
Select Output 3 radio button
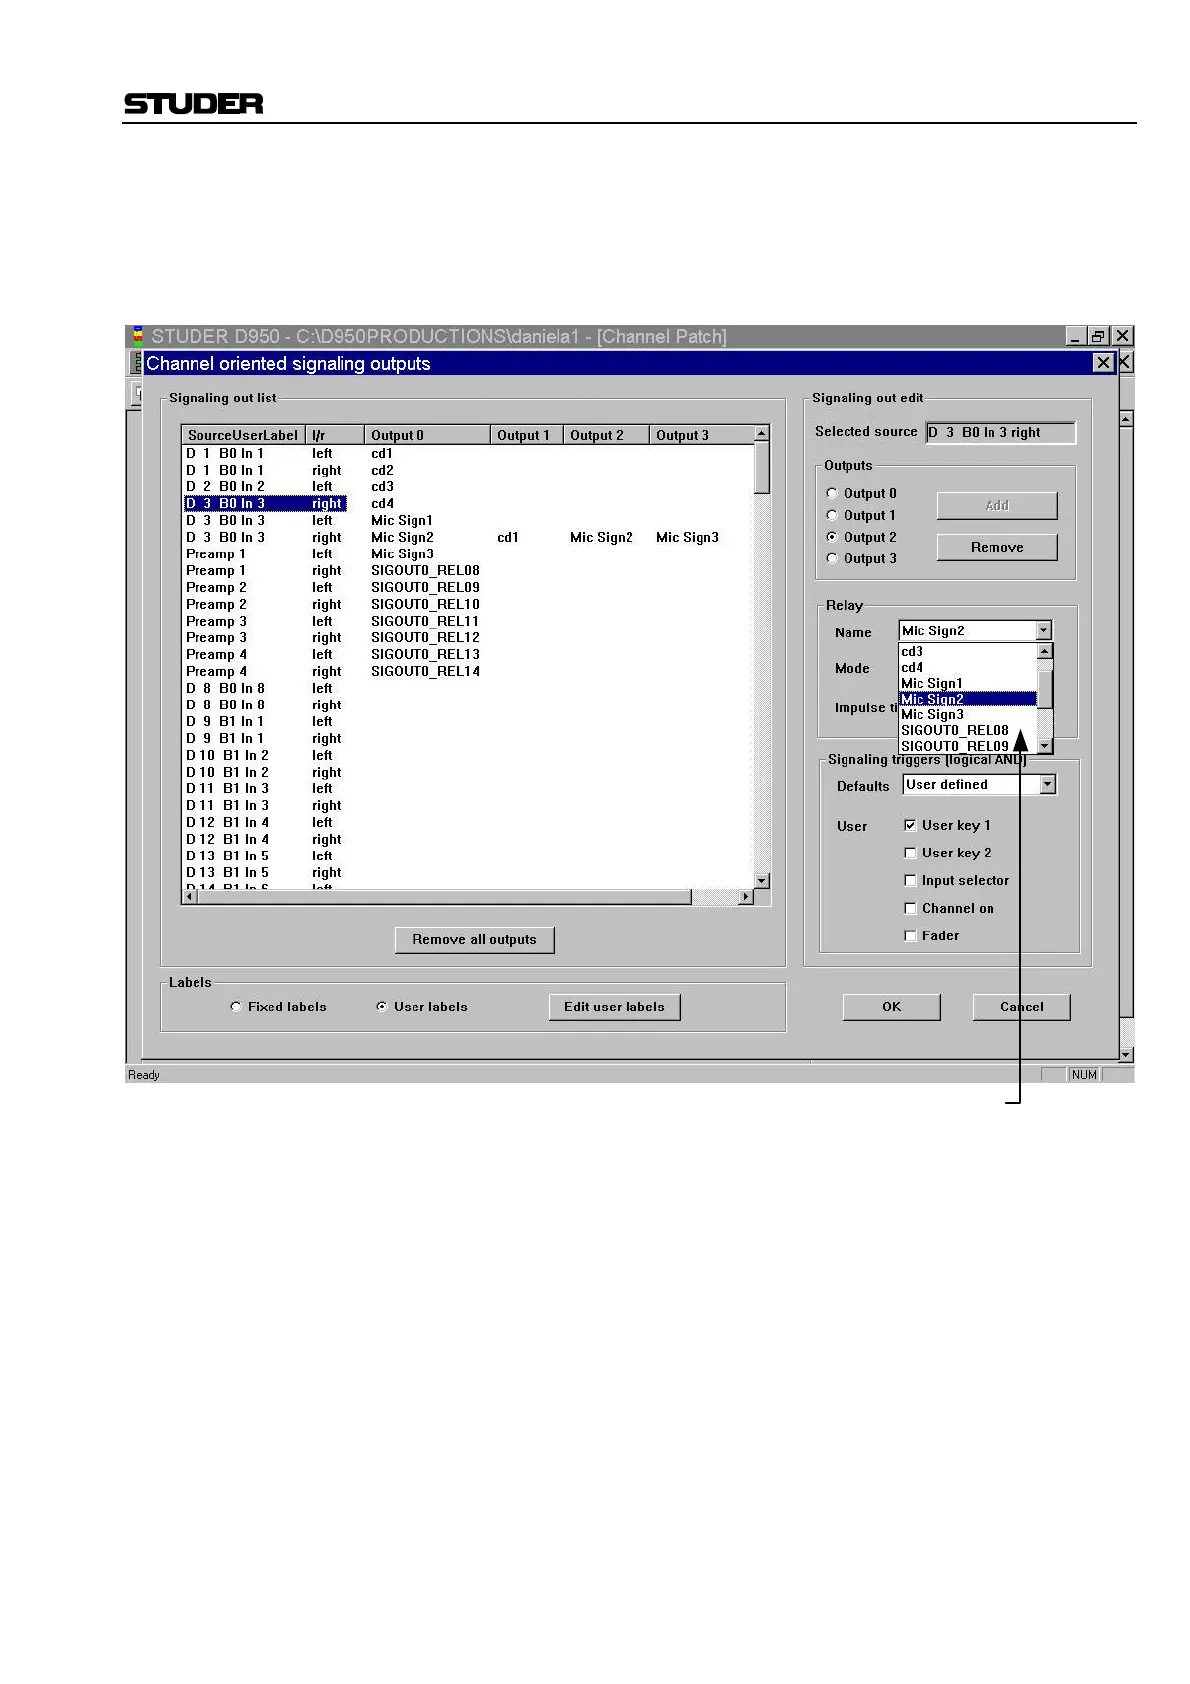[x=832, y=558]
